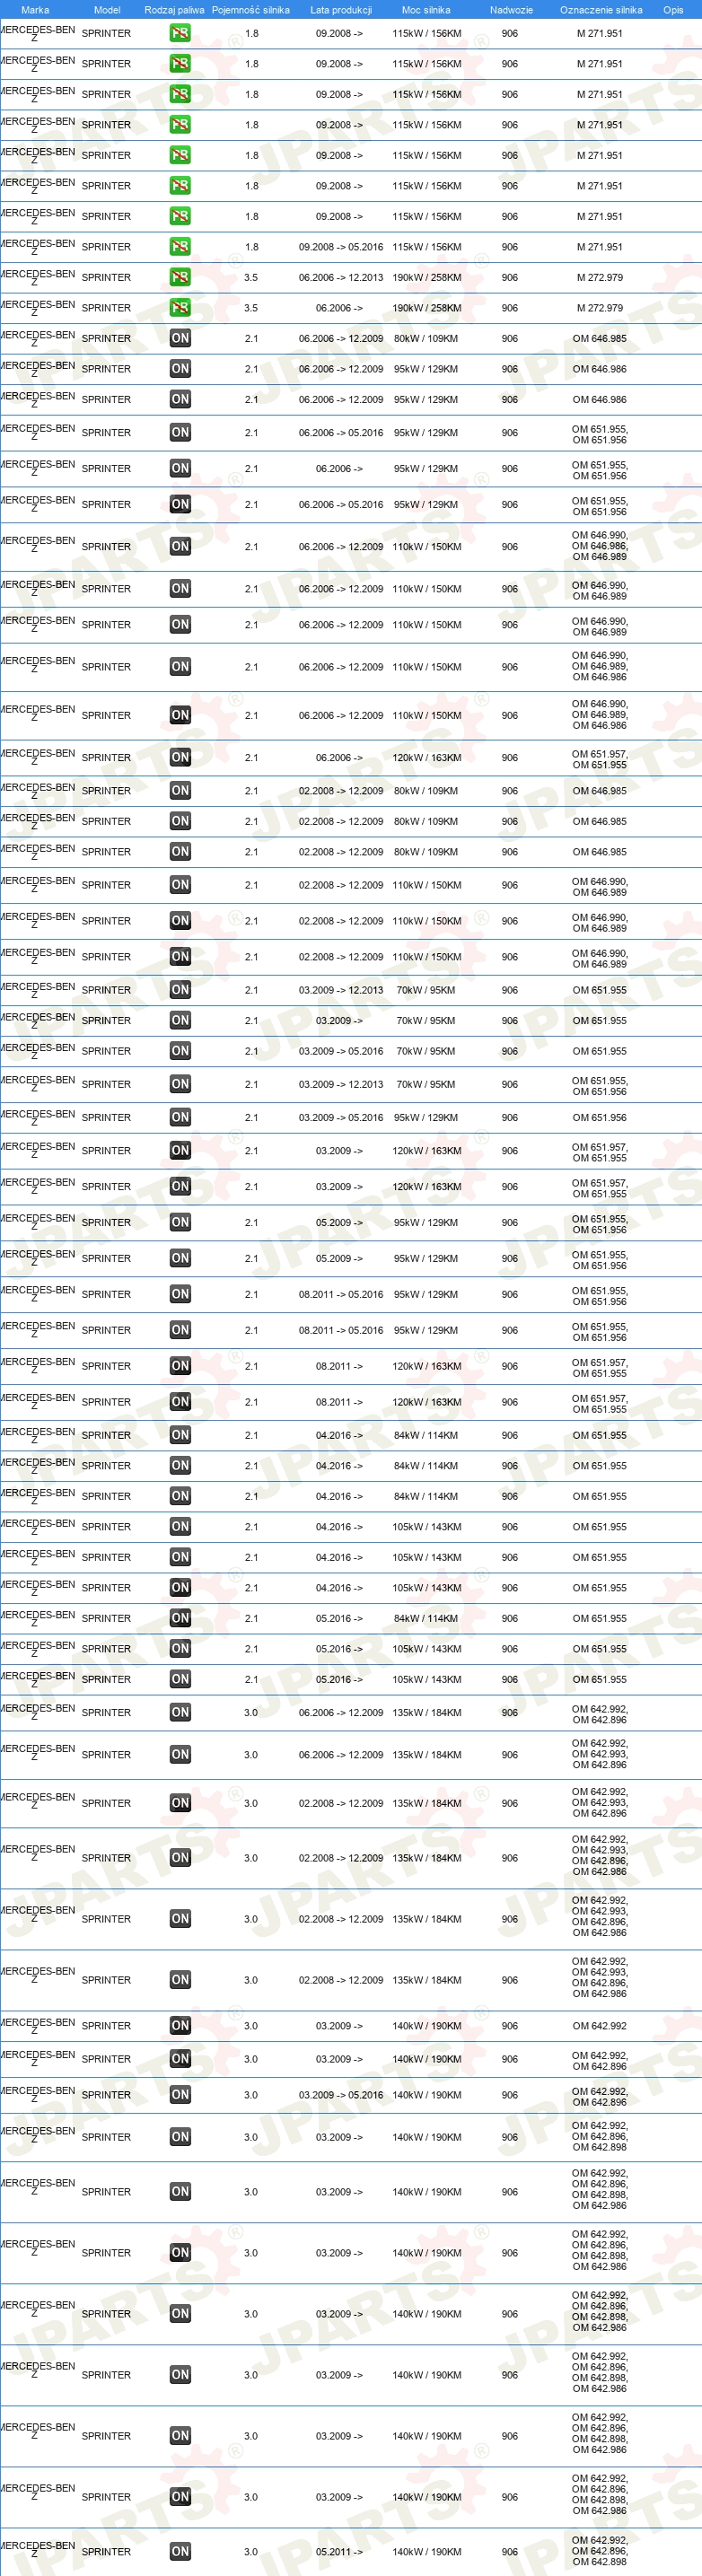This screenshot has height=2576, width=702.
Task: Click ON icon in 03.2009 -> 05.2016 95kW row
Action: pos(180,1117)
